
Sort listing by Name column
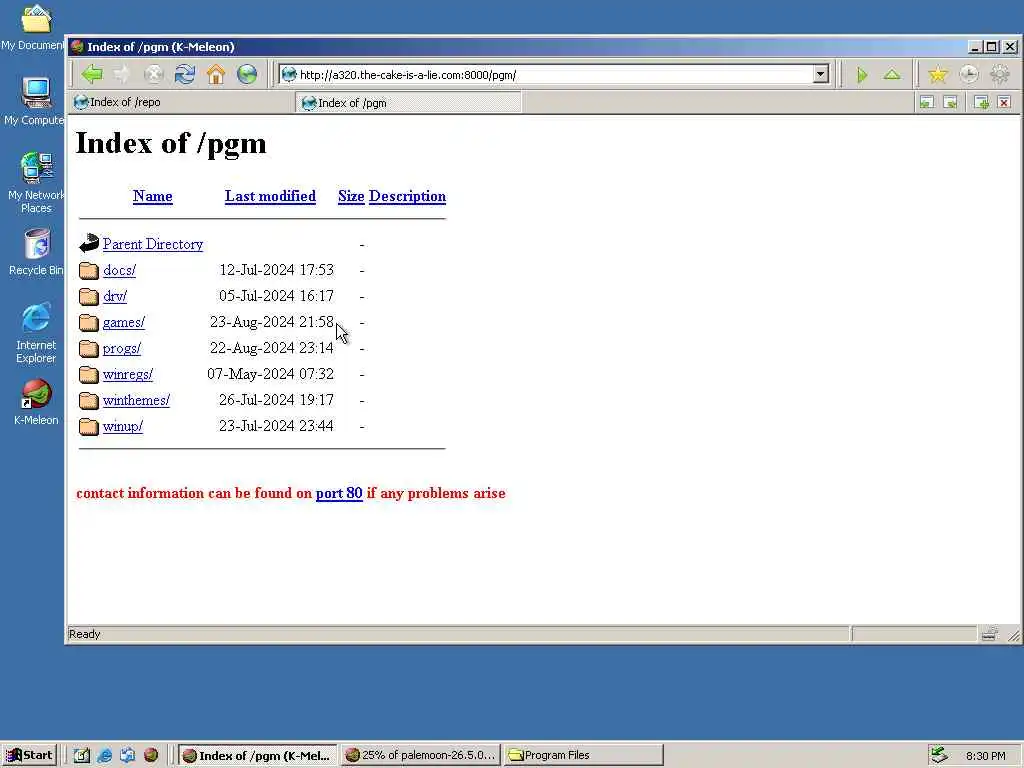coord(152,196)
